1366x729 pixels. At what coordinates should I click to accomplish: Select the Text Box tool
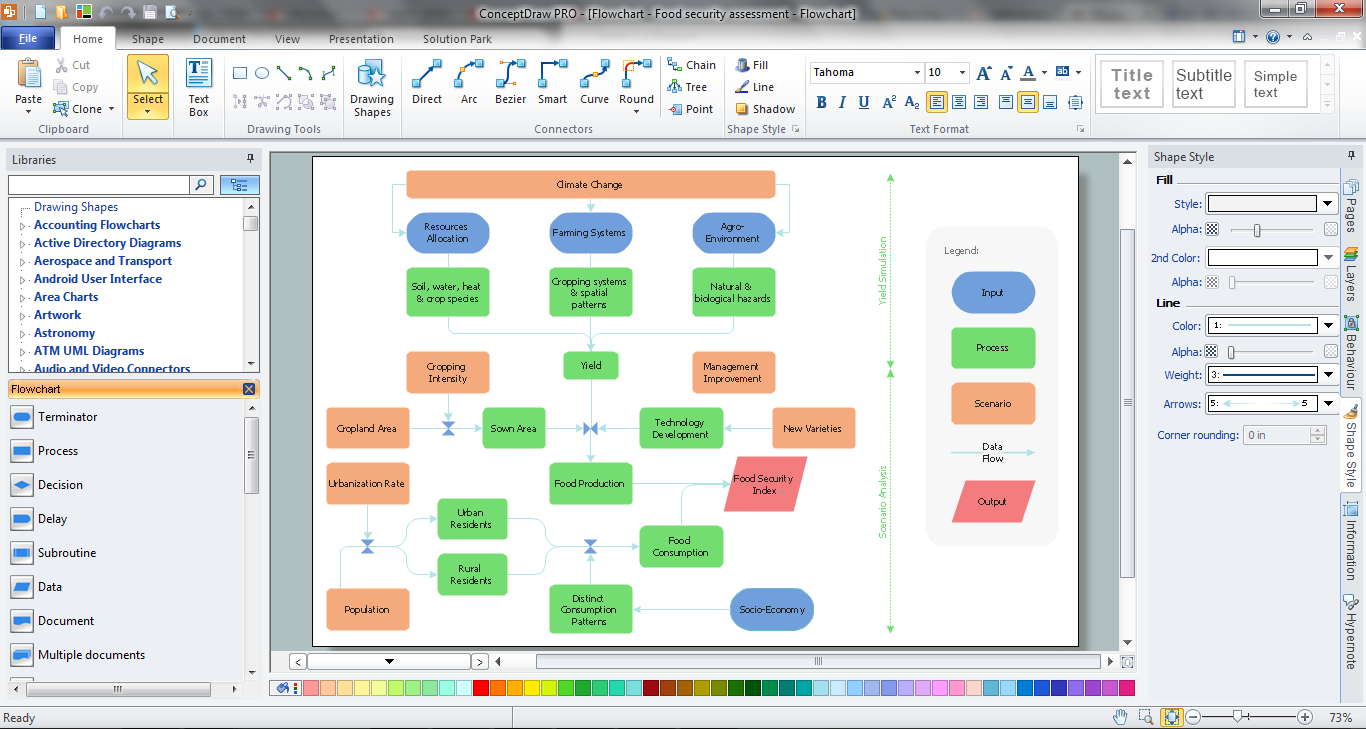pyautogui.click(x=199, y=88)
